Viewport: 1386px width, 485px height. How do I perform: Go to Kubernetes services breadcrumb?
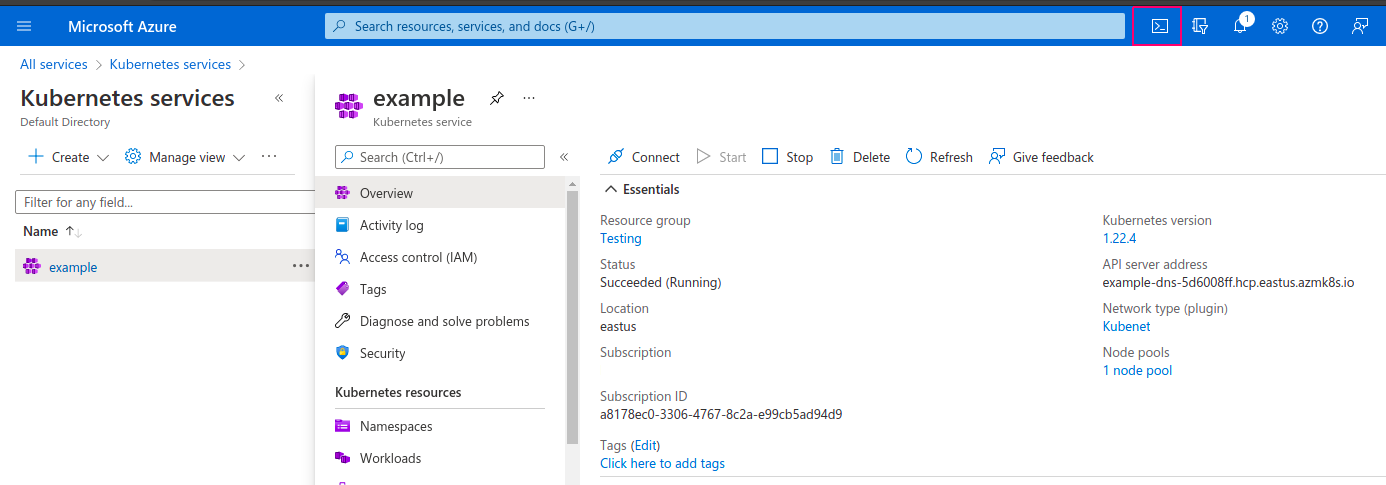point(170,64)
